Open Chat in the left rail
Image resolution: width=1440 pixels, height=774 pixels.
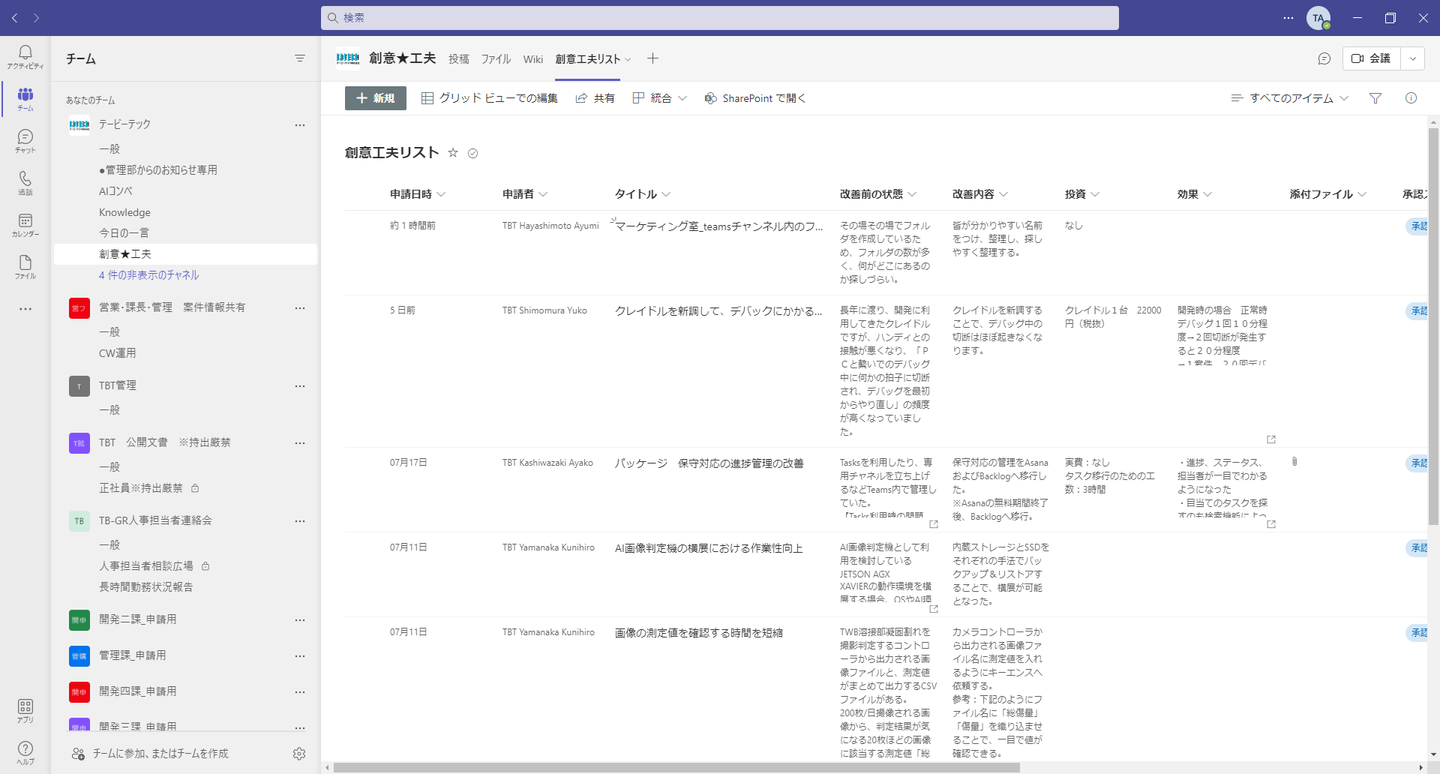tap(25, 141)
